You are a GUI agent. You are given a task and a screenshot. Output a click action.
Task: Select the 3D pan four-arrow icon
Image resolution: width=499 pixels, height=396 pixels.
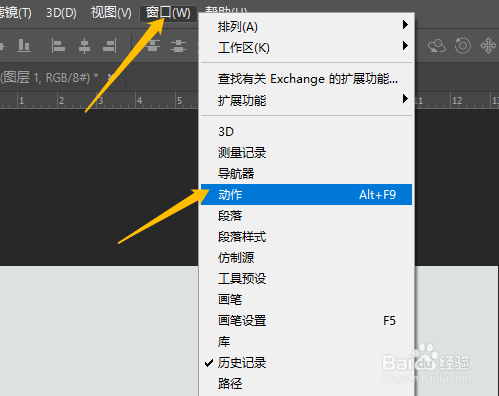[488, 46]
